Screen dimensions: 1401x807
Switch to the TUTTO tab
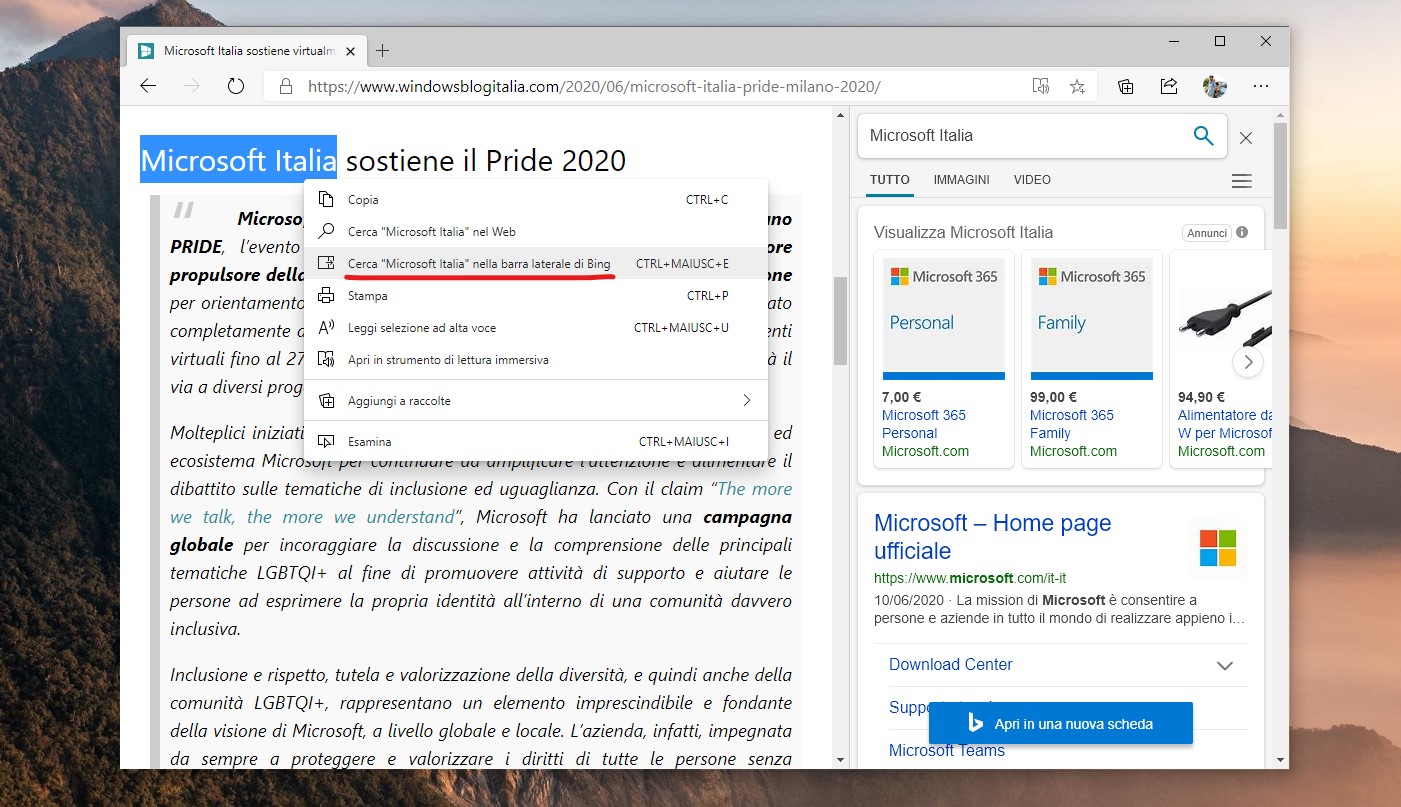[890, 180]
